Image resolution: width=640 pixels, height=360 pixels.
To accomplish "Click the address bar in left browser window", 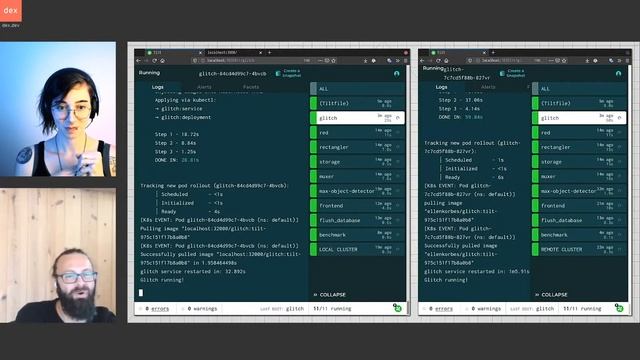I will click(265, 60).
